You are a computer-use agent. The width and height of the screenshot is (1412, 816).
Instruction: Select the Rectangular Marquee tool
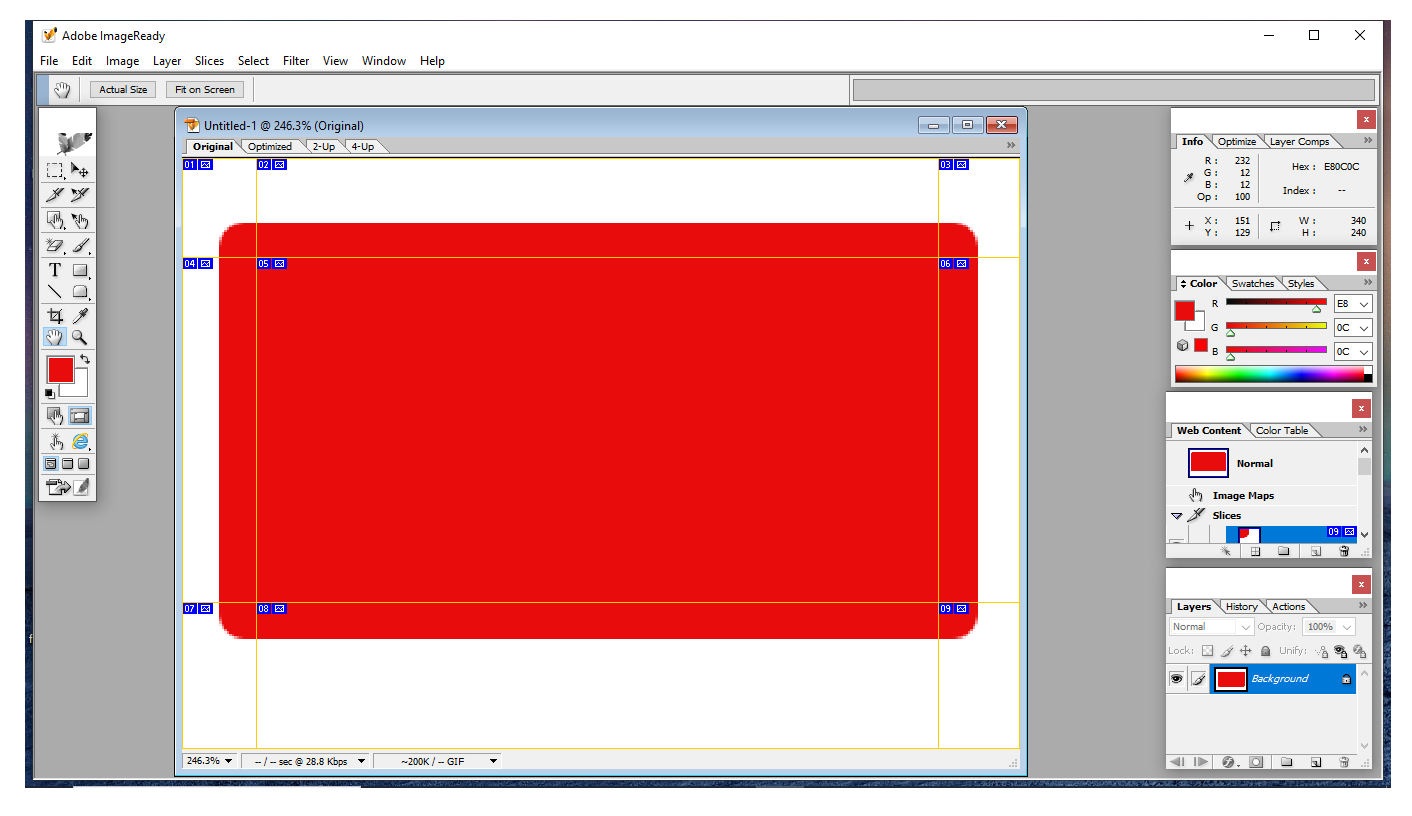click(x=55, y=170)
